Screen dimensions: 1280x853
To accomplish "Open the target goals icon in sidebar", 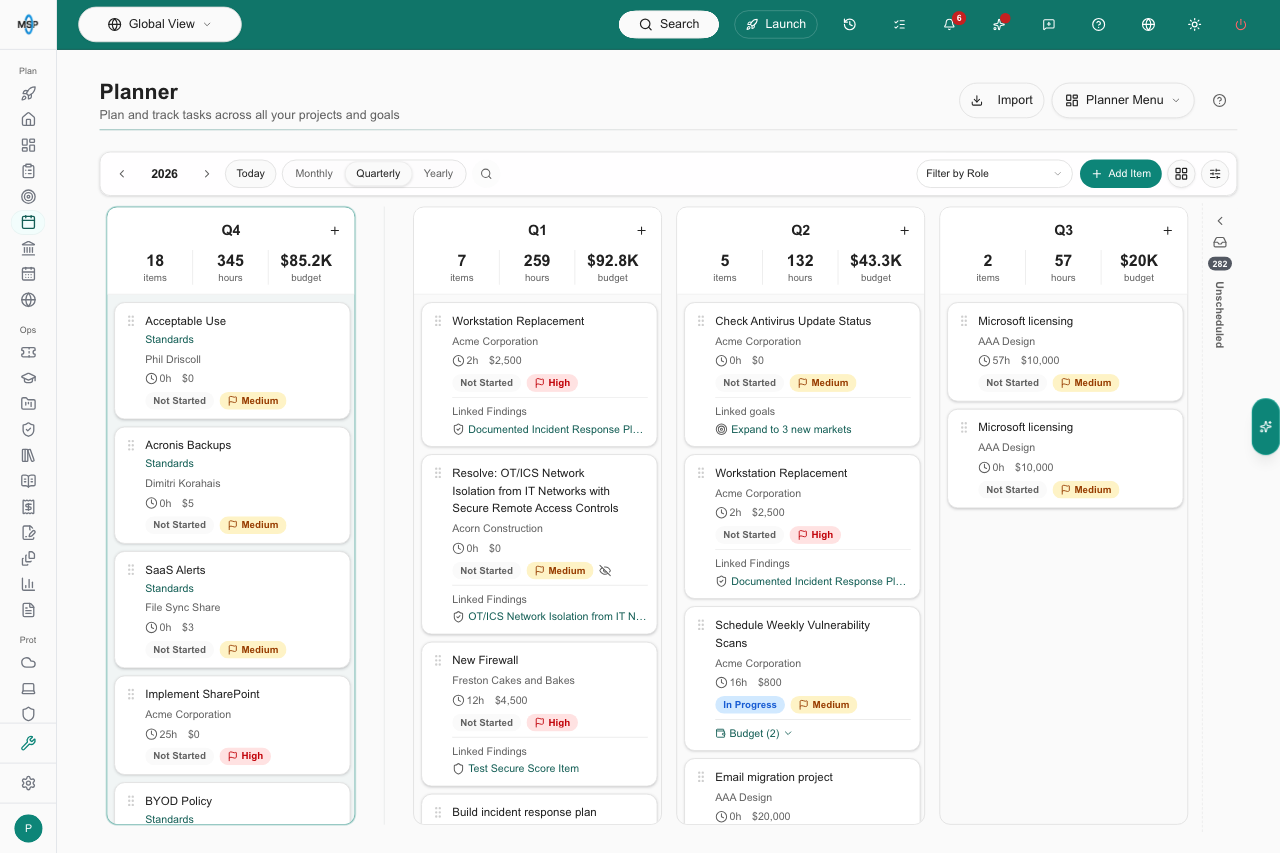I will [x=28, y=196].
